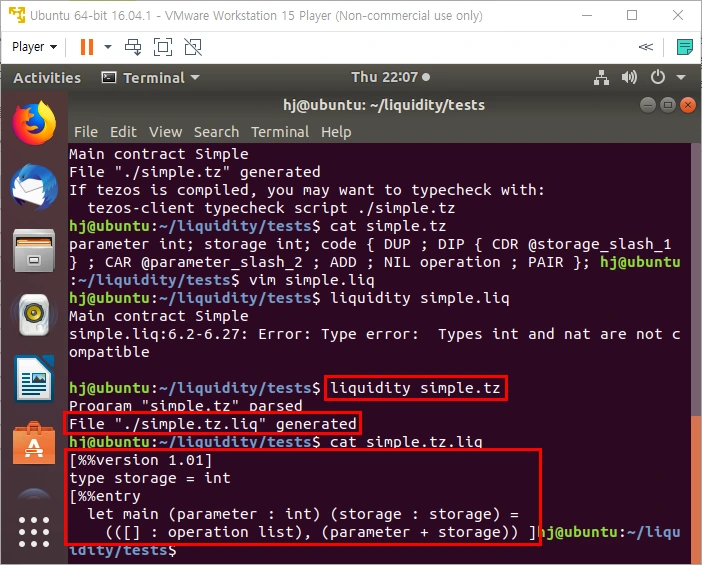Click the network status icon
This screenshot has height=565, width=702.
[x=601, y=78]
